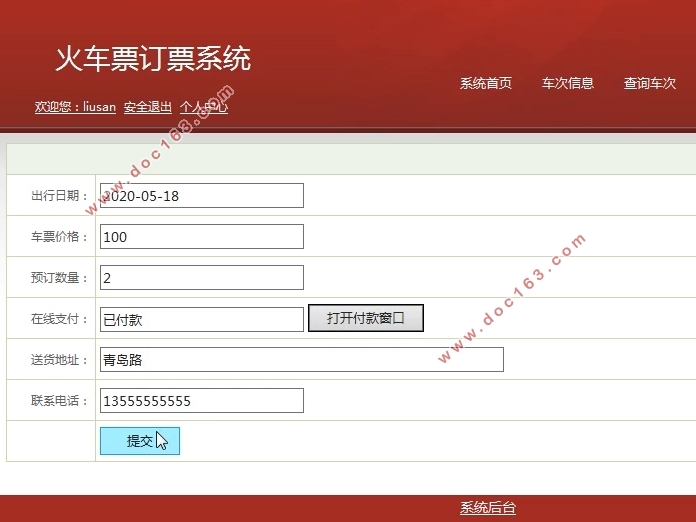Open 查询车次 in the navigation
This screenshot has height=522, width=696.
pyautogui.click(x=649, y=83)
